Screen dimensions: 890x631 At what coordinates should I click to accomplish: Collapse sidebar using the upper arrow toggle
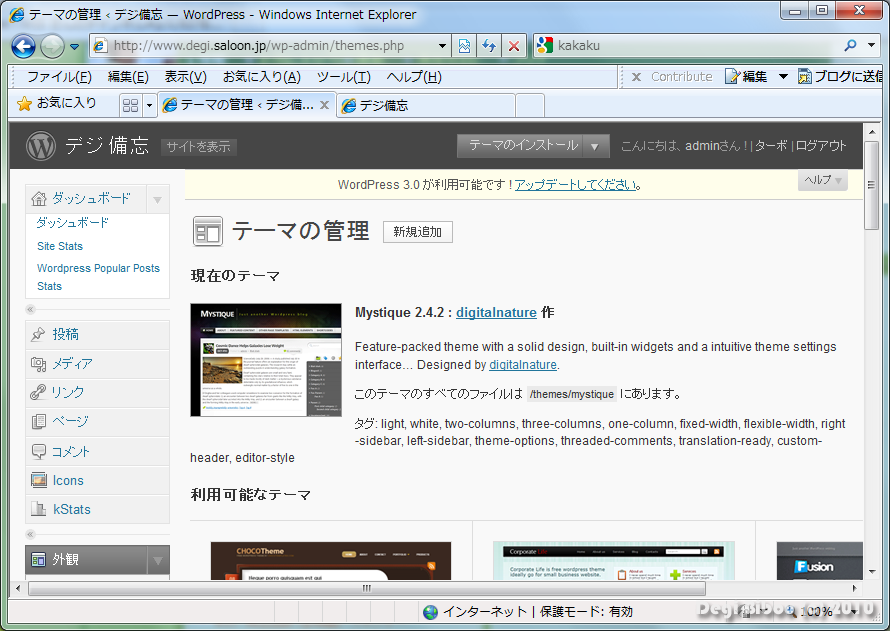point(31,309)
